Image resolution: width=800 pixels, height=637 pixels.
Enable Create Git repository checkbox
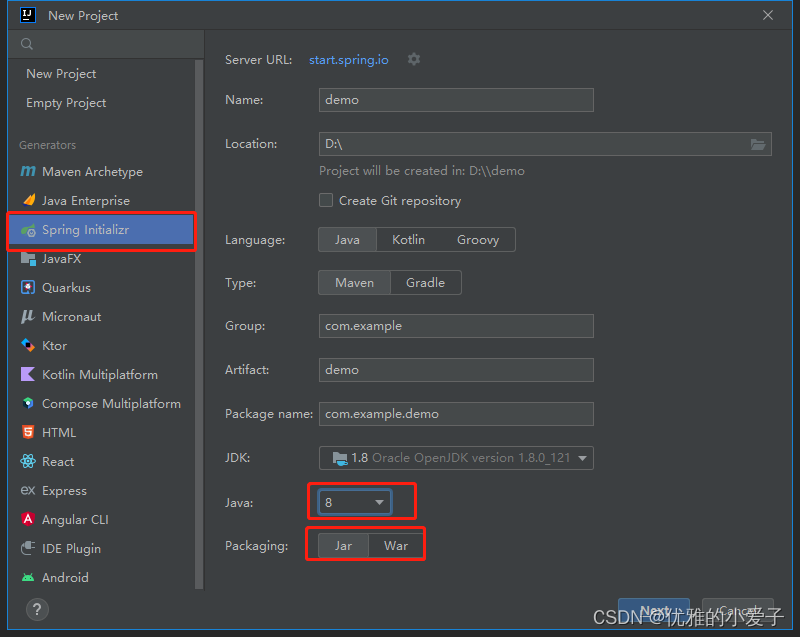click(326, 200)
